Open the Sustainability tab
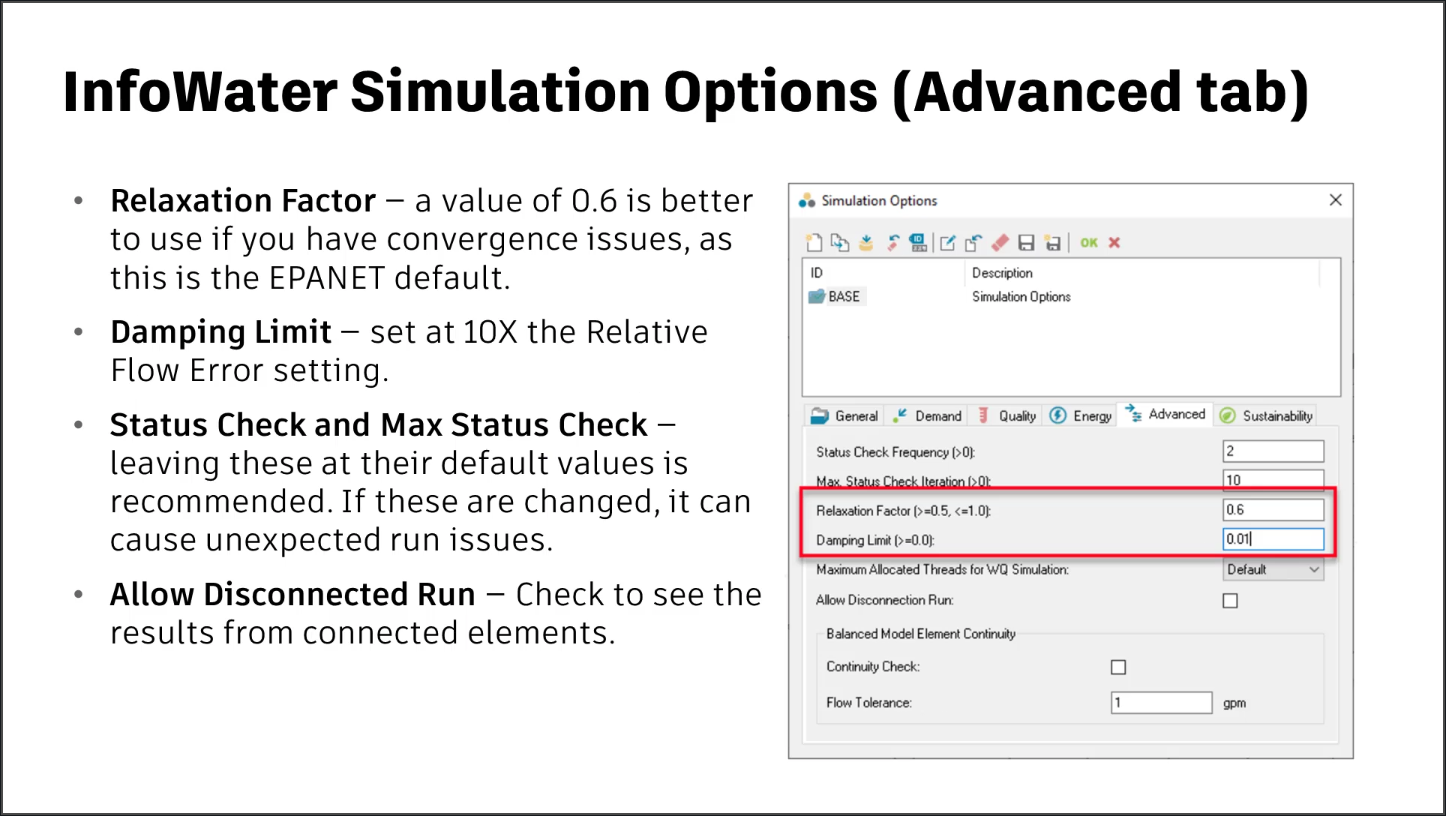 [1266, 416]
